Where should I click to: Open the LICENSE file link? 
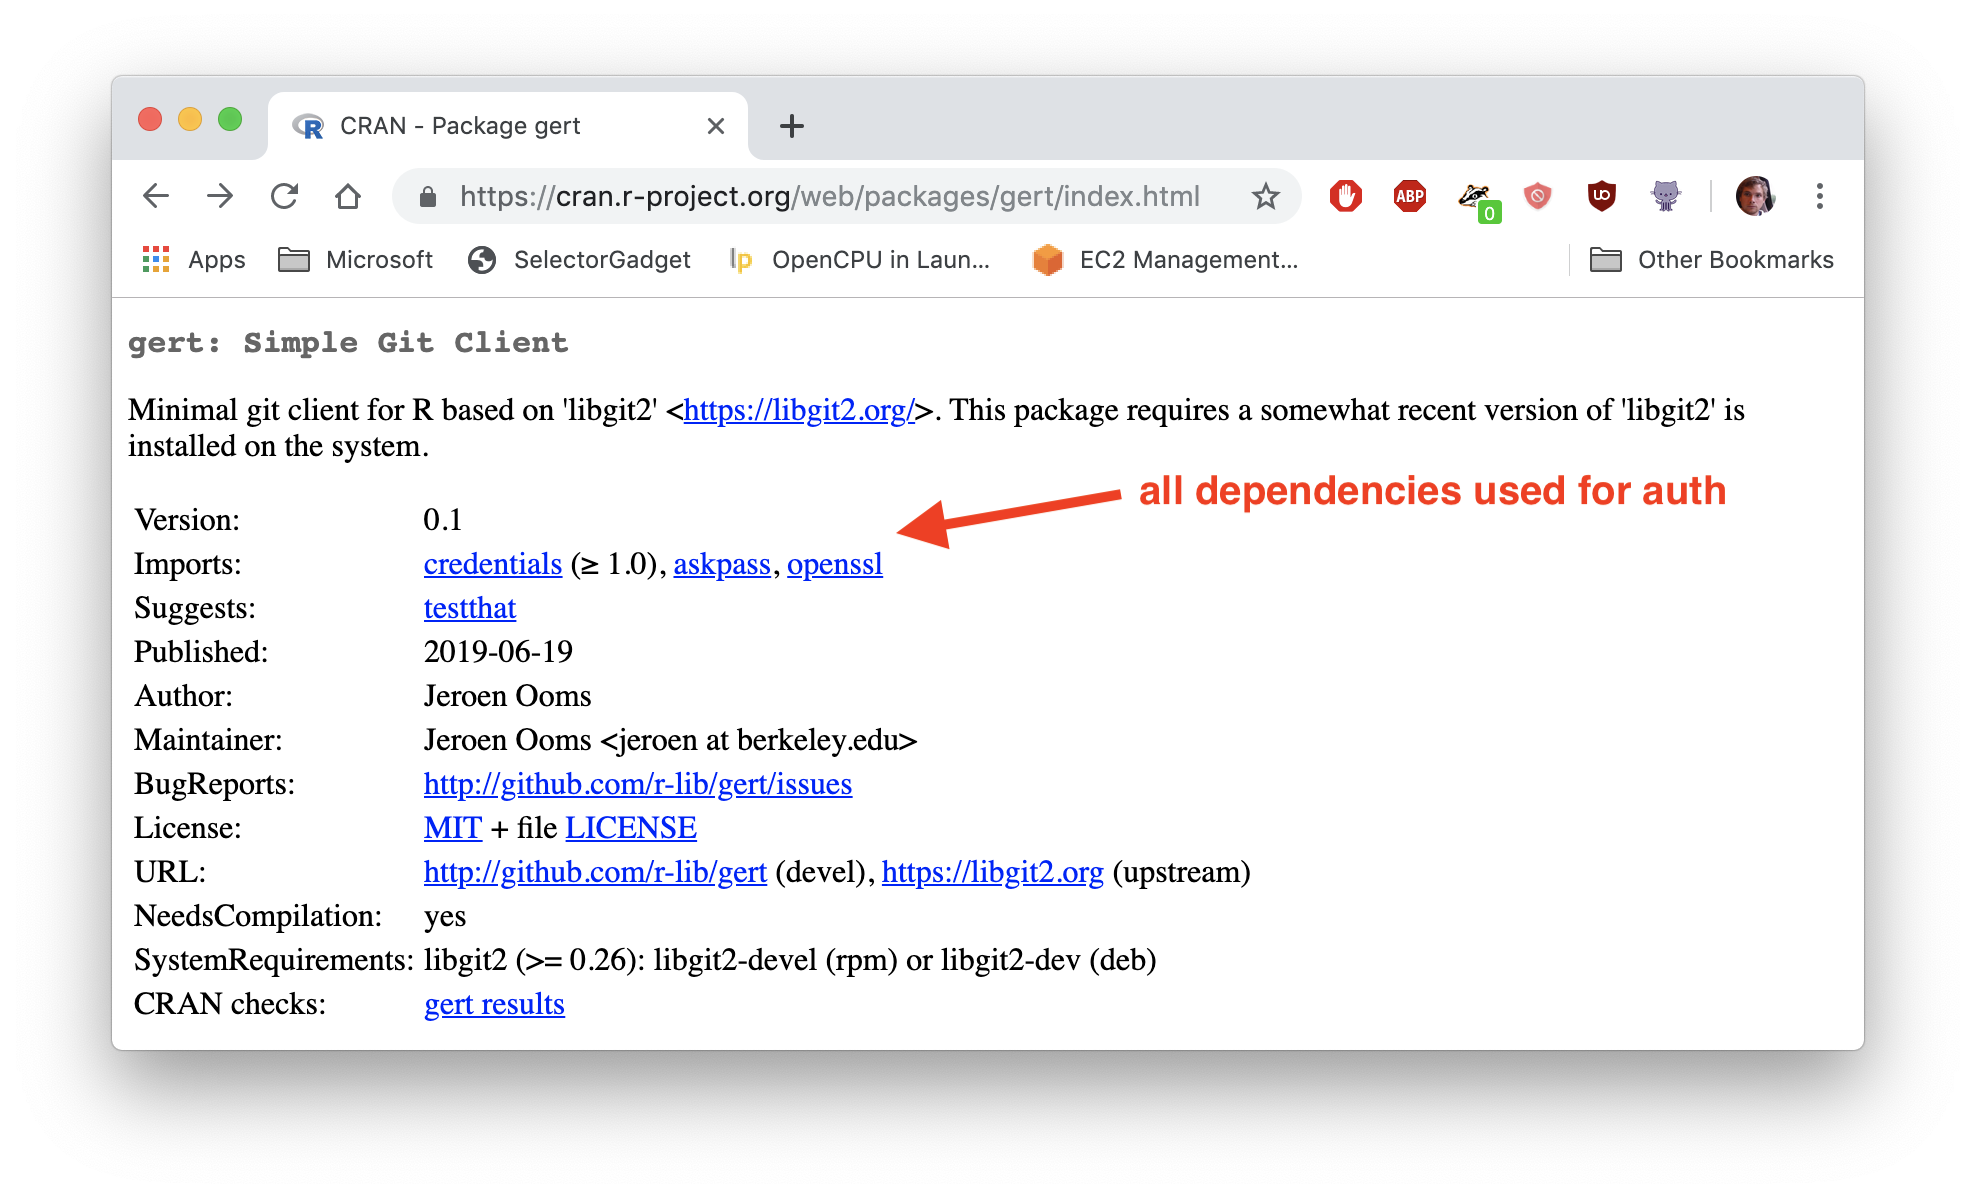(x=631, y=828)
